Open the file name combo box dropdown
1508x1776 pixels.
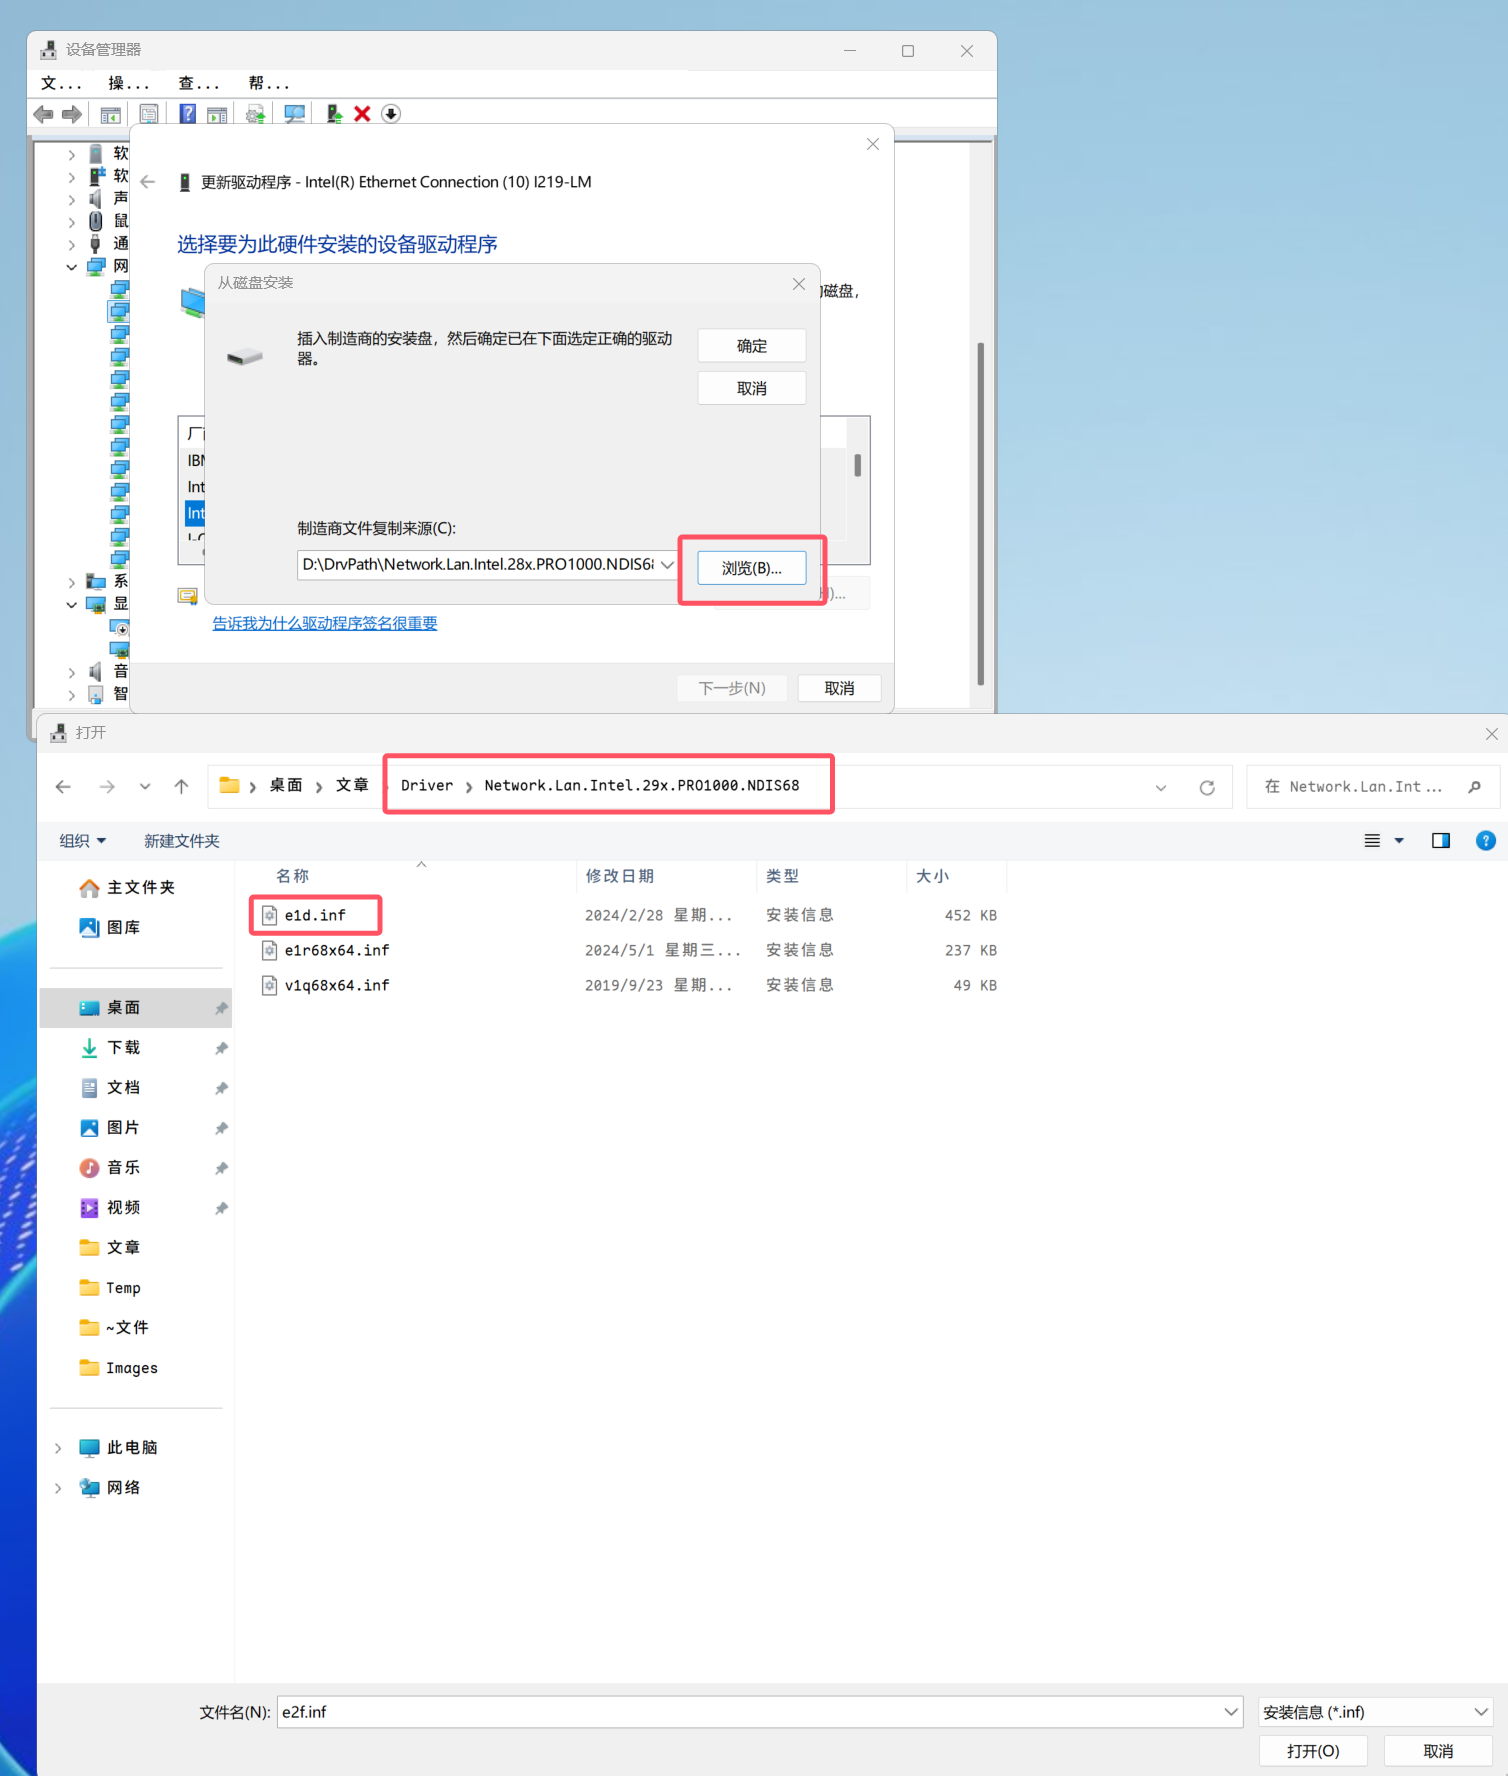tap(1231, 1712)
